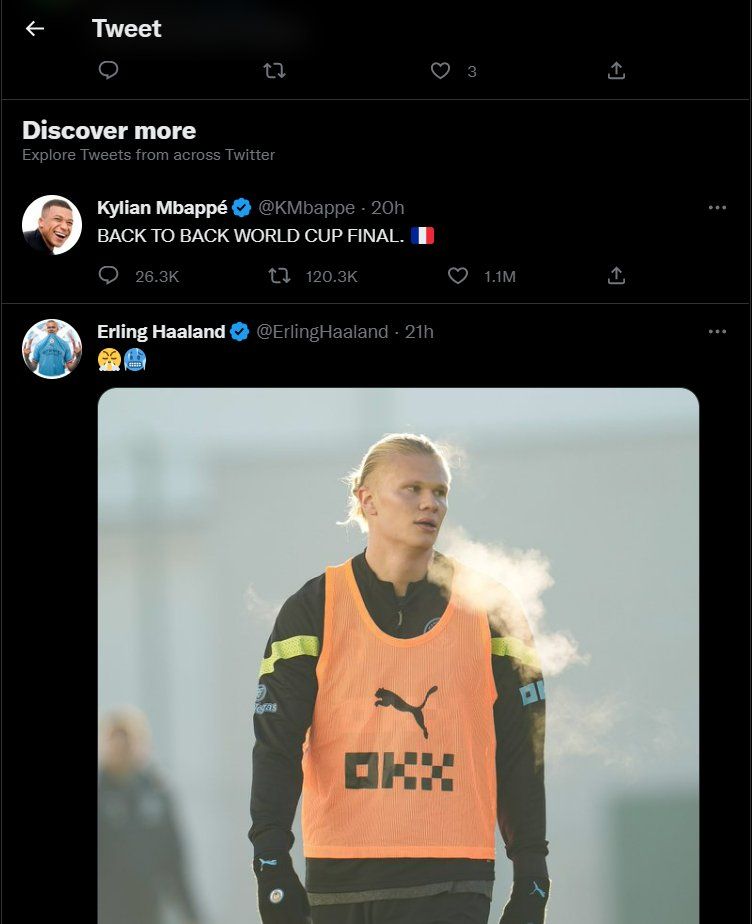Image resolution: width=752 pixels, height=924 pixels.
Task: Open Erling Haaland's profile picture
Action: pyautogui.click(x=52, y=349)
